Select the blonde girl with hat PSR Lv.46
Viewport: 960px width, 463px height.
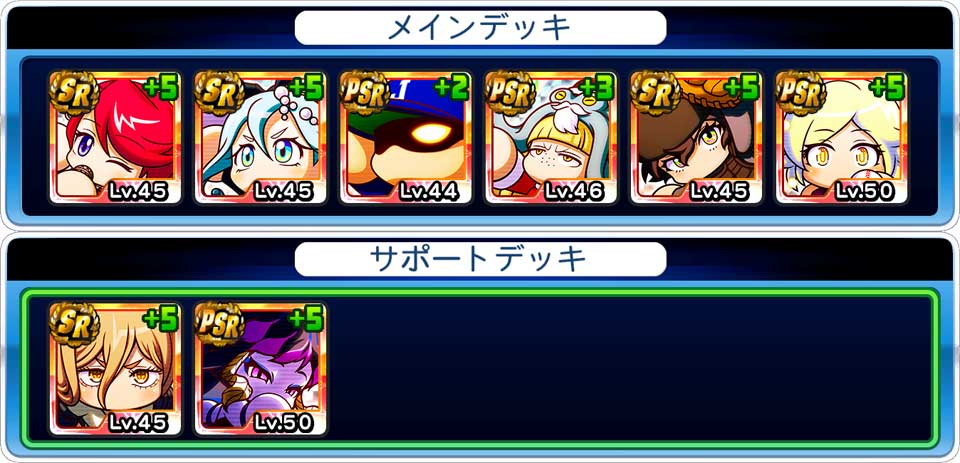click(x=551, y=137)
